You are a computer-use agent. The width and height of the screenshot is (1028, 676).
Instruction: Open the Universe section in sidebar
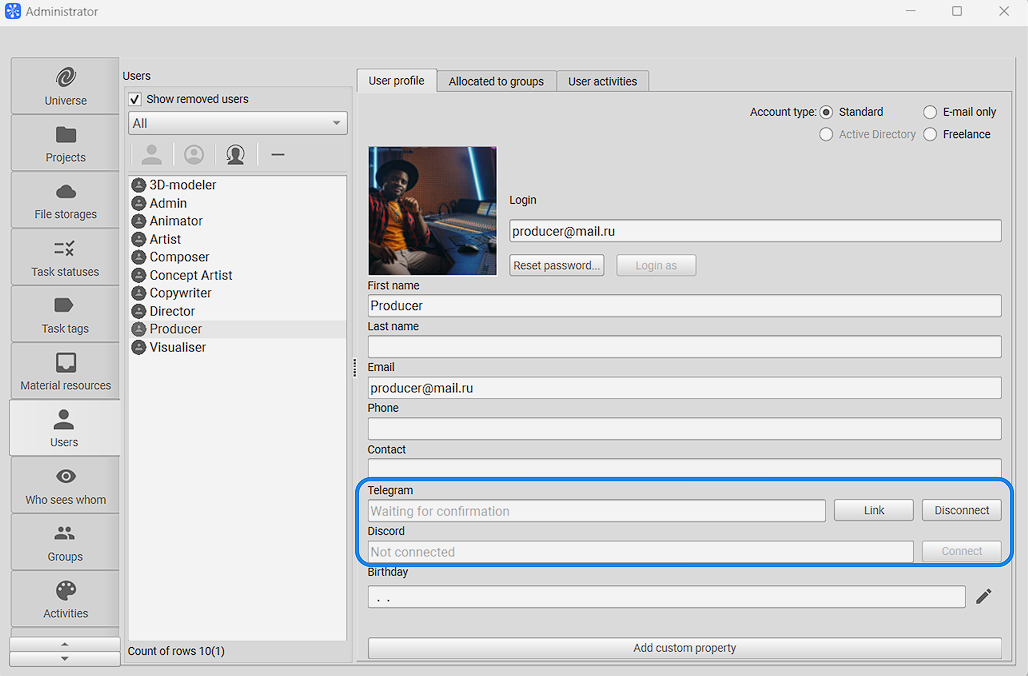[x=65, y=86]
